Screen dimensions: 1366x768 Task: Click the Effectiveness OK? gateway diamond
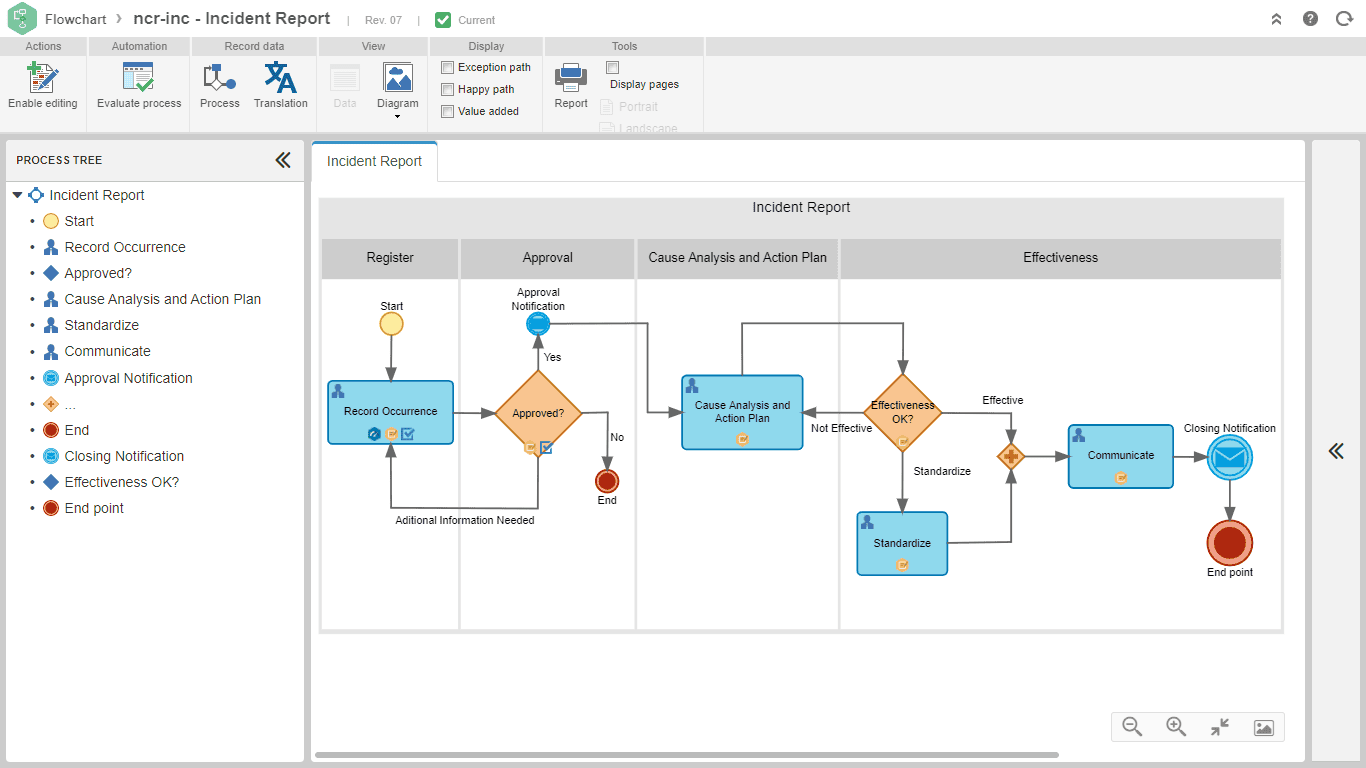tap(903, 412)
